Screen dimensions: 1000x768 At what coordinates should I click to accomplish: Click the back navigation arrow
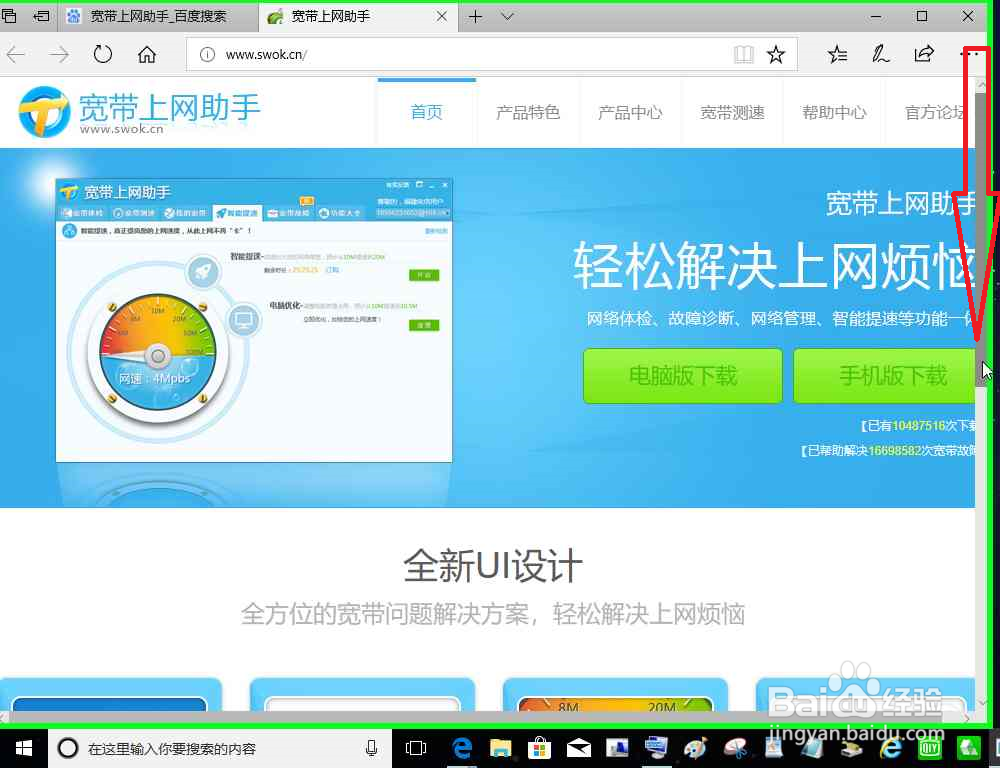pyautogui.click(x=17, y=55)
